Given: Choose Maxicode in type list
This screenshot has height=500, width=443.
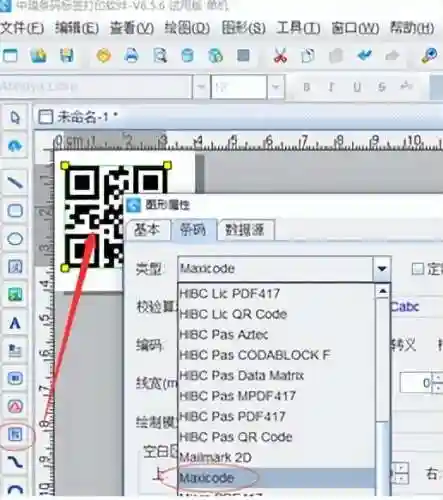Looking at the screenshot, I should (277, 478).
